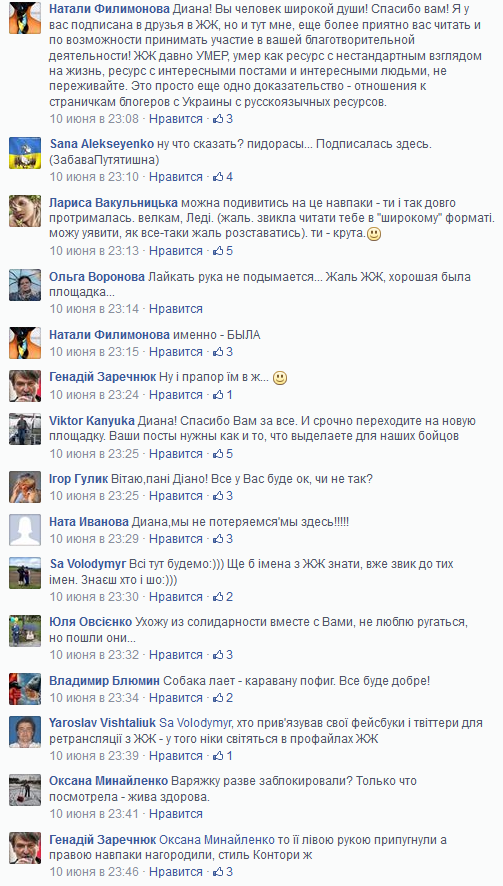Open like count on Viktor Kanyuka's comment

click(x=223, y=454)
